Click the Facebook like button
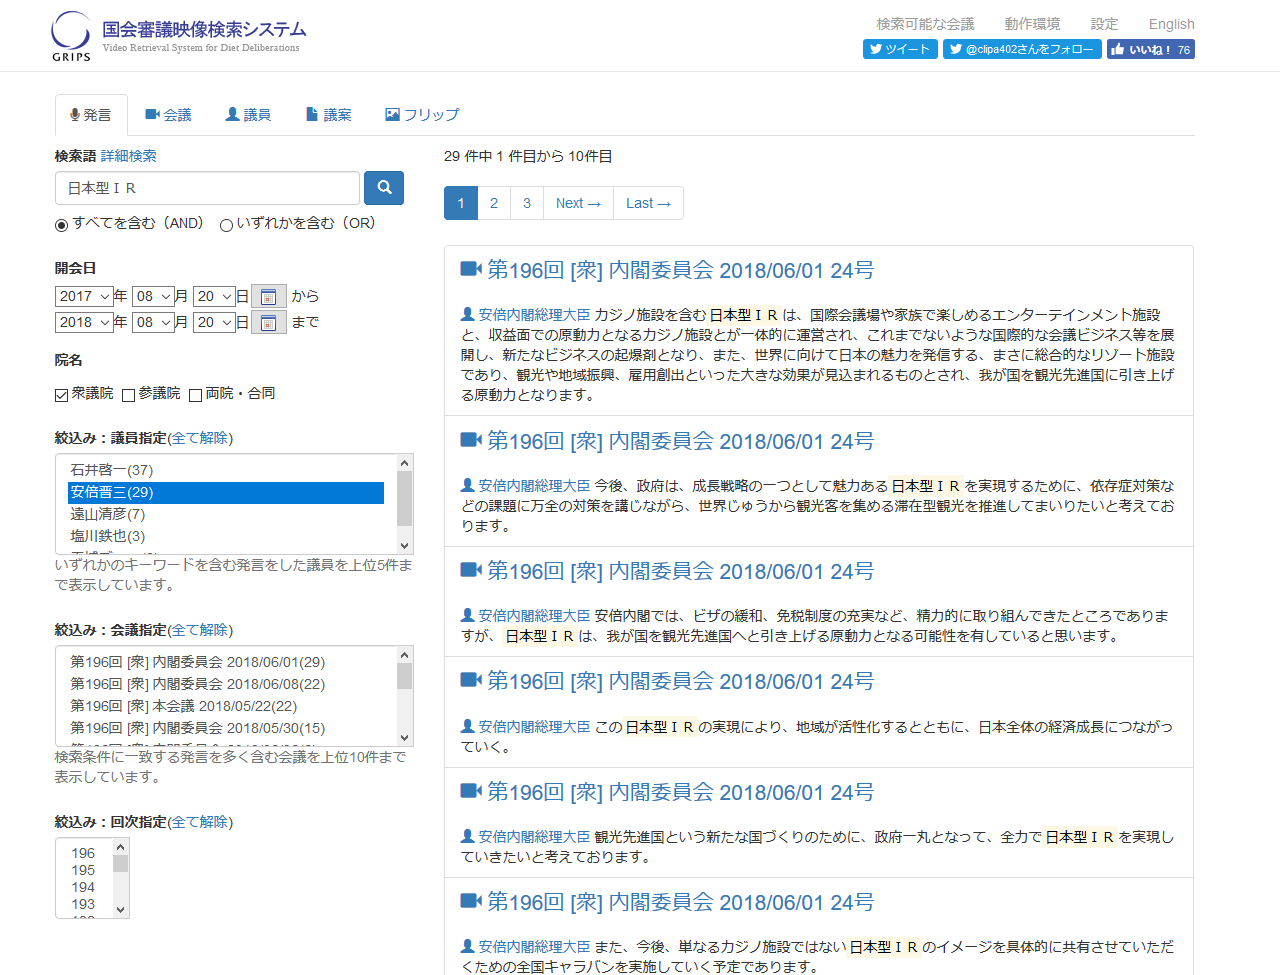 click(1150, 49)
